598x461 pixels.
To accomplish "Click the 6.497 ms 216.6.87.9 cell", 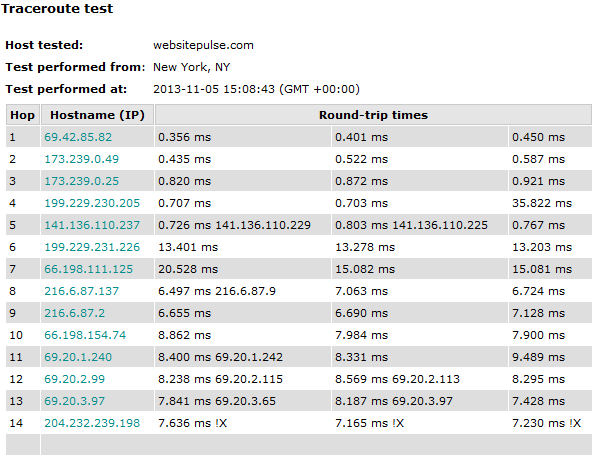I will click(243, 291).
